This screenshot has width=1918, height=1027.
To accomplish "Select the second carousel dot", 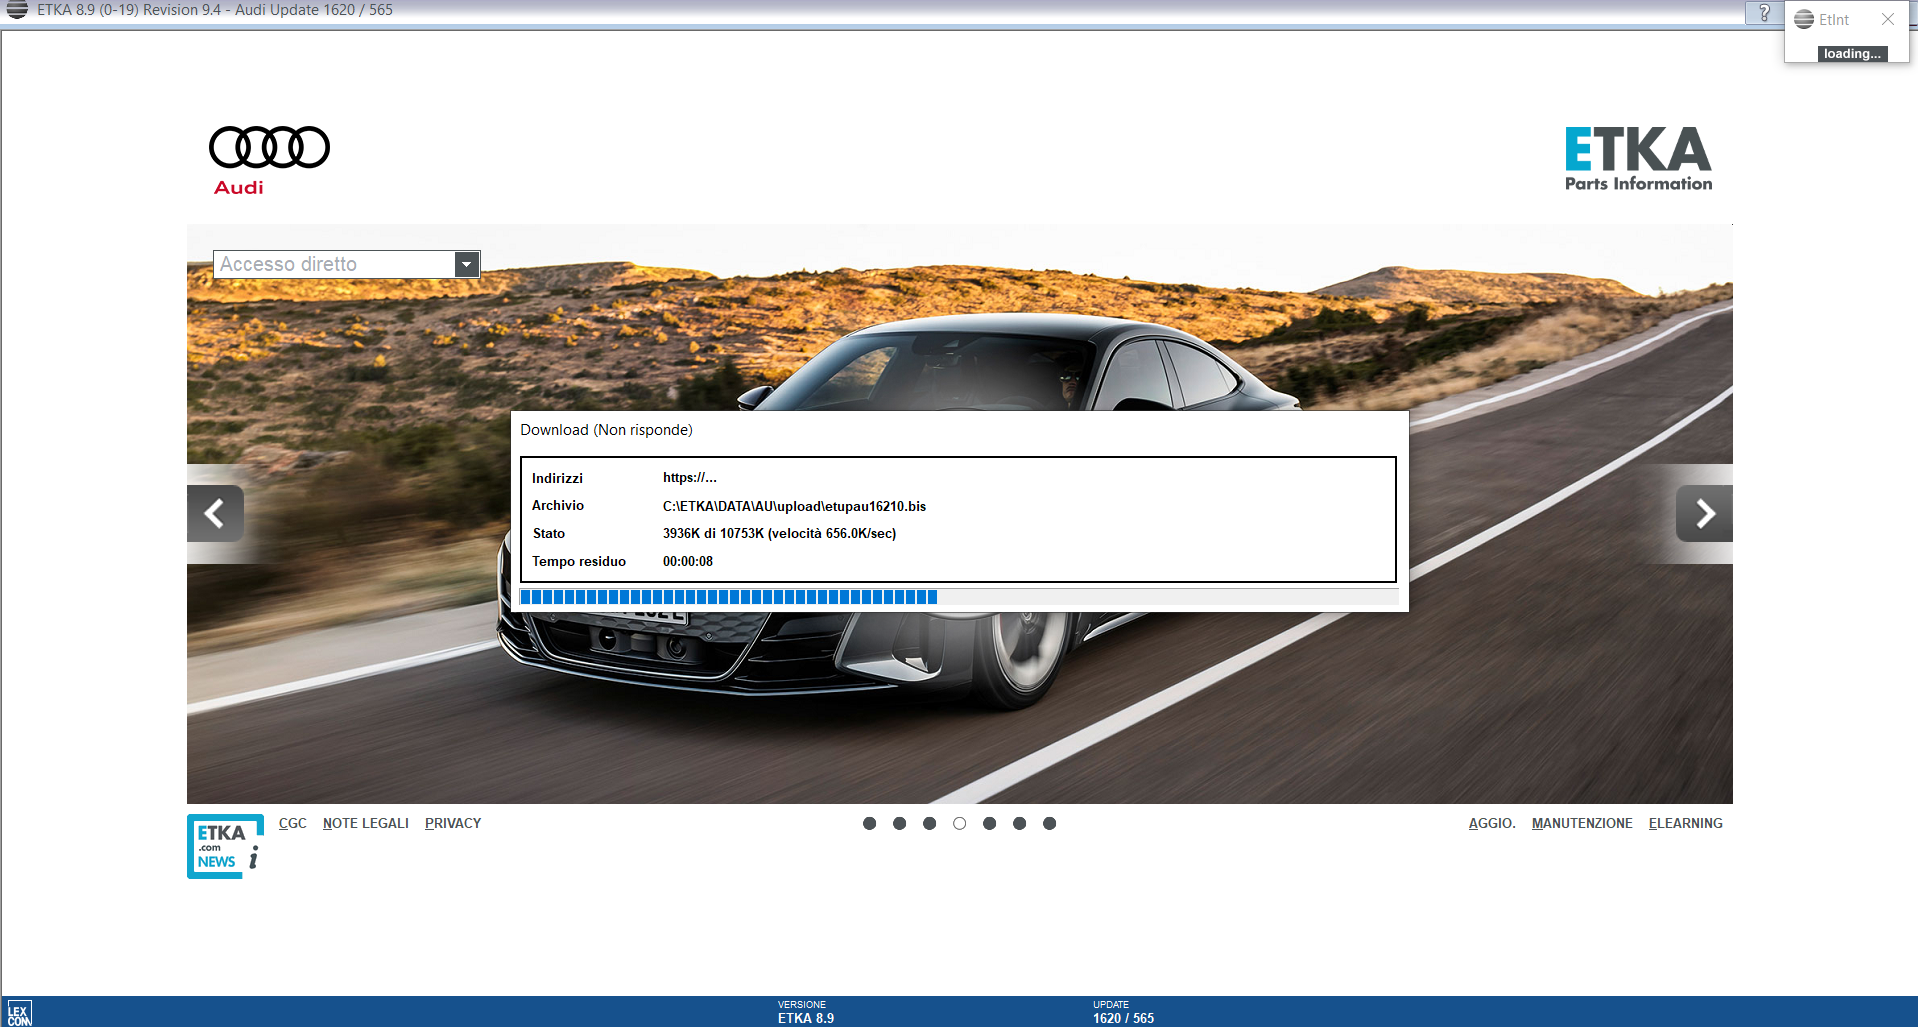I will (x=899, y=823).
